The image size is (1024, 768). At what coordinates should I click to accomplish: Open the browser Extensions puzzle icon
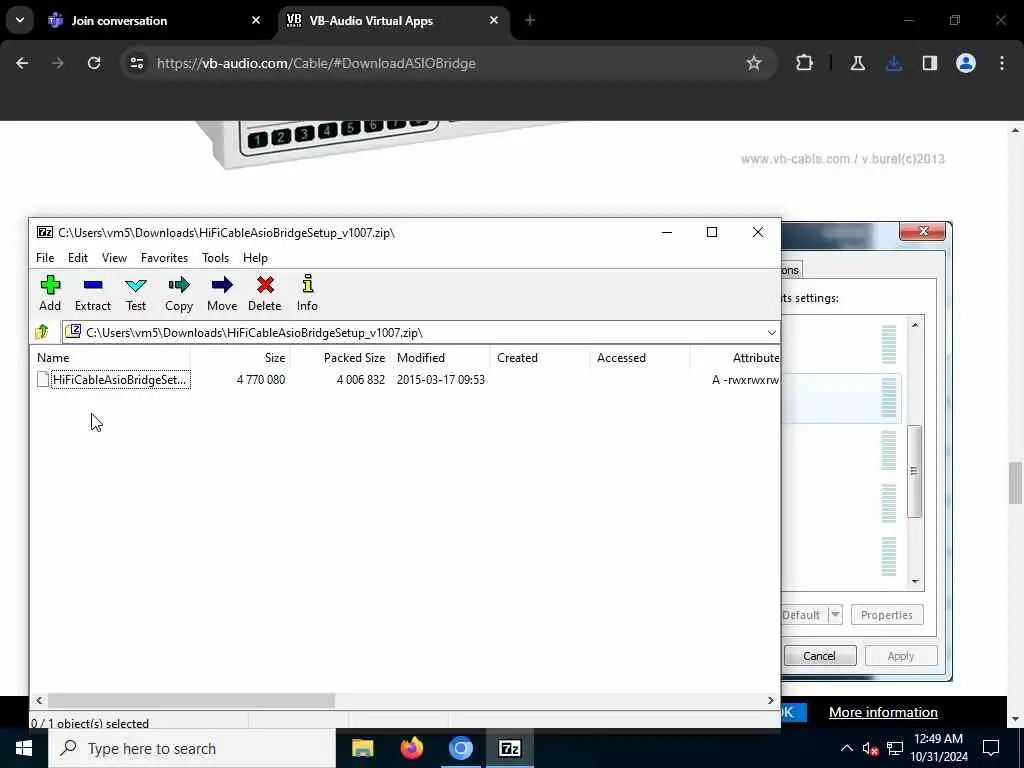(x=805, y=63)
